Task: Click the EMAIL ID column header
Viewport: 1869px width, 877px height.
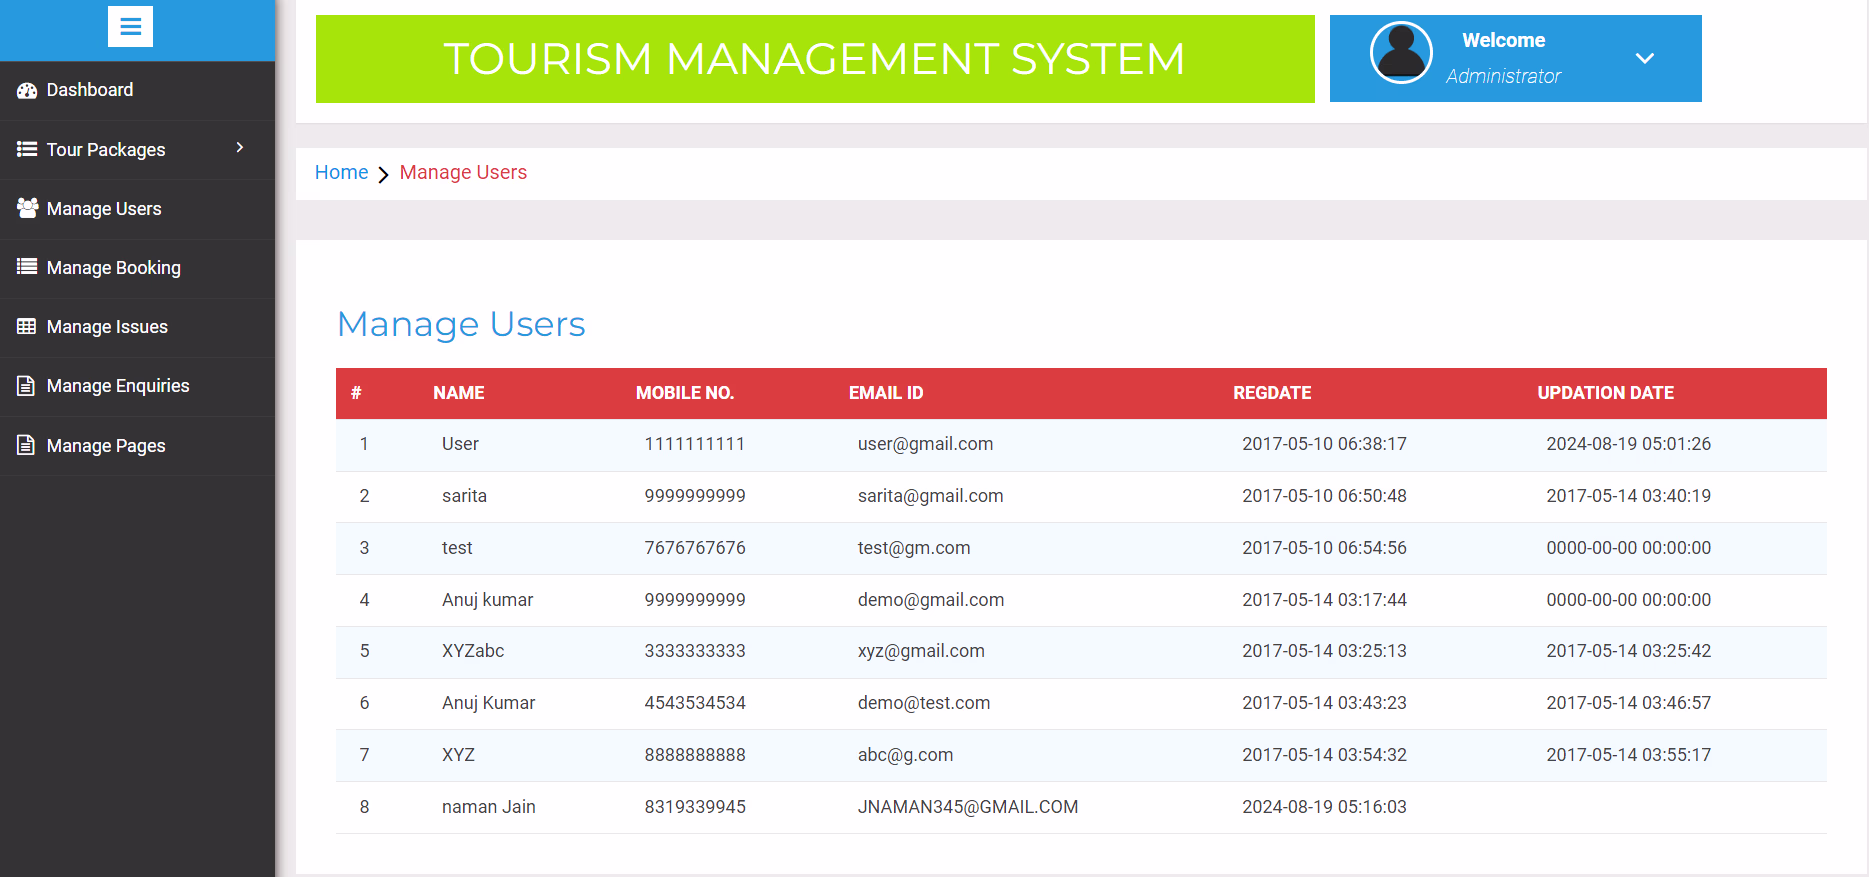Action: [886, 393]
